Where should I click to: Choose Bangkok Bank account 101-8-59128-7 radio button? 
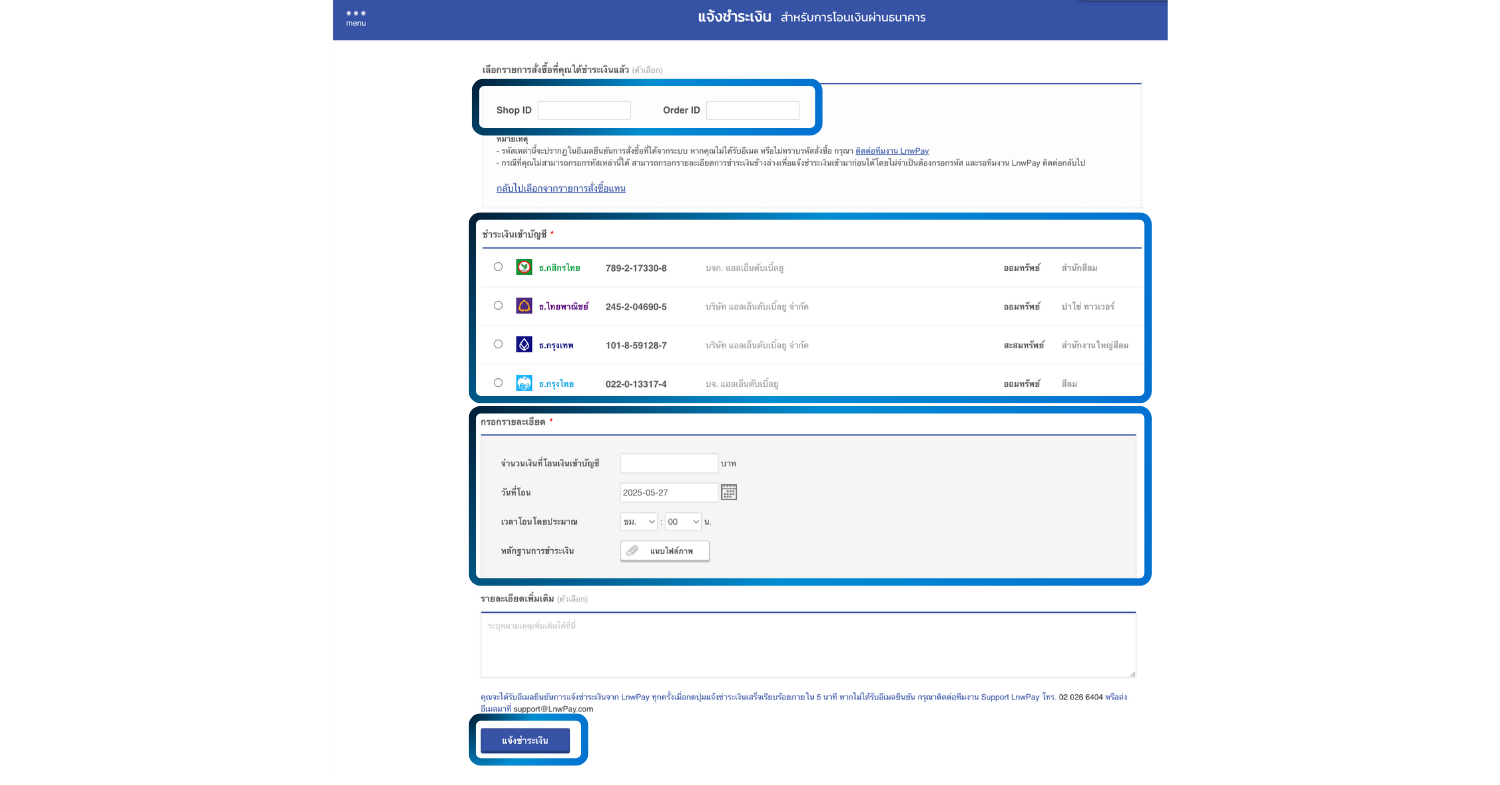click(498, 344)
